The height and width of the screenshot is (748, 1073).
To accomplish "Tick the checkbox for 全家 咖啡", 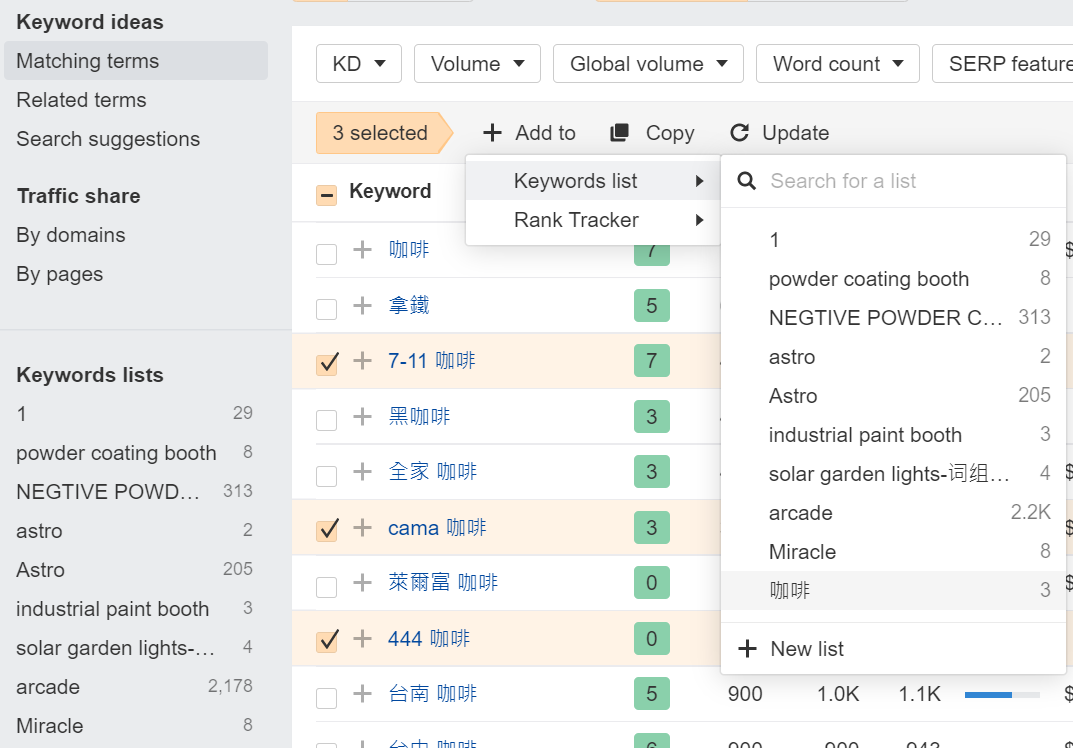I will point(327,473).
